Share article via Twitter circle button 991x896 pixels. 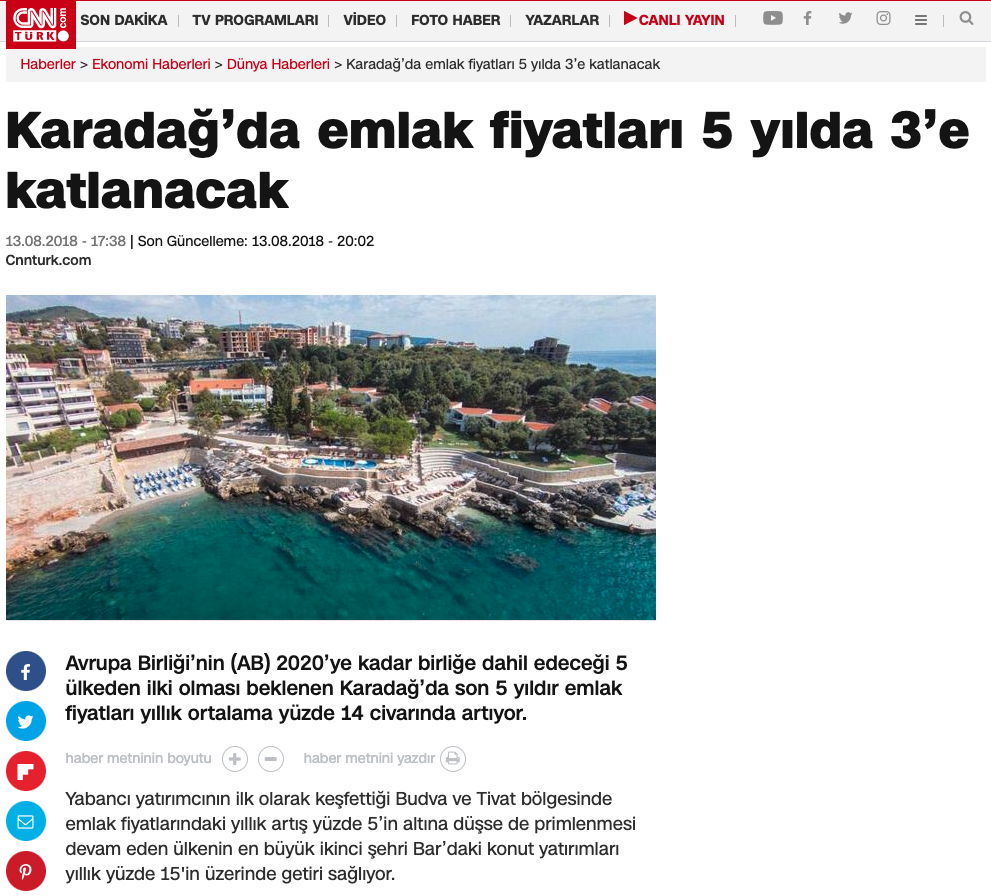26,721
